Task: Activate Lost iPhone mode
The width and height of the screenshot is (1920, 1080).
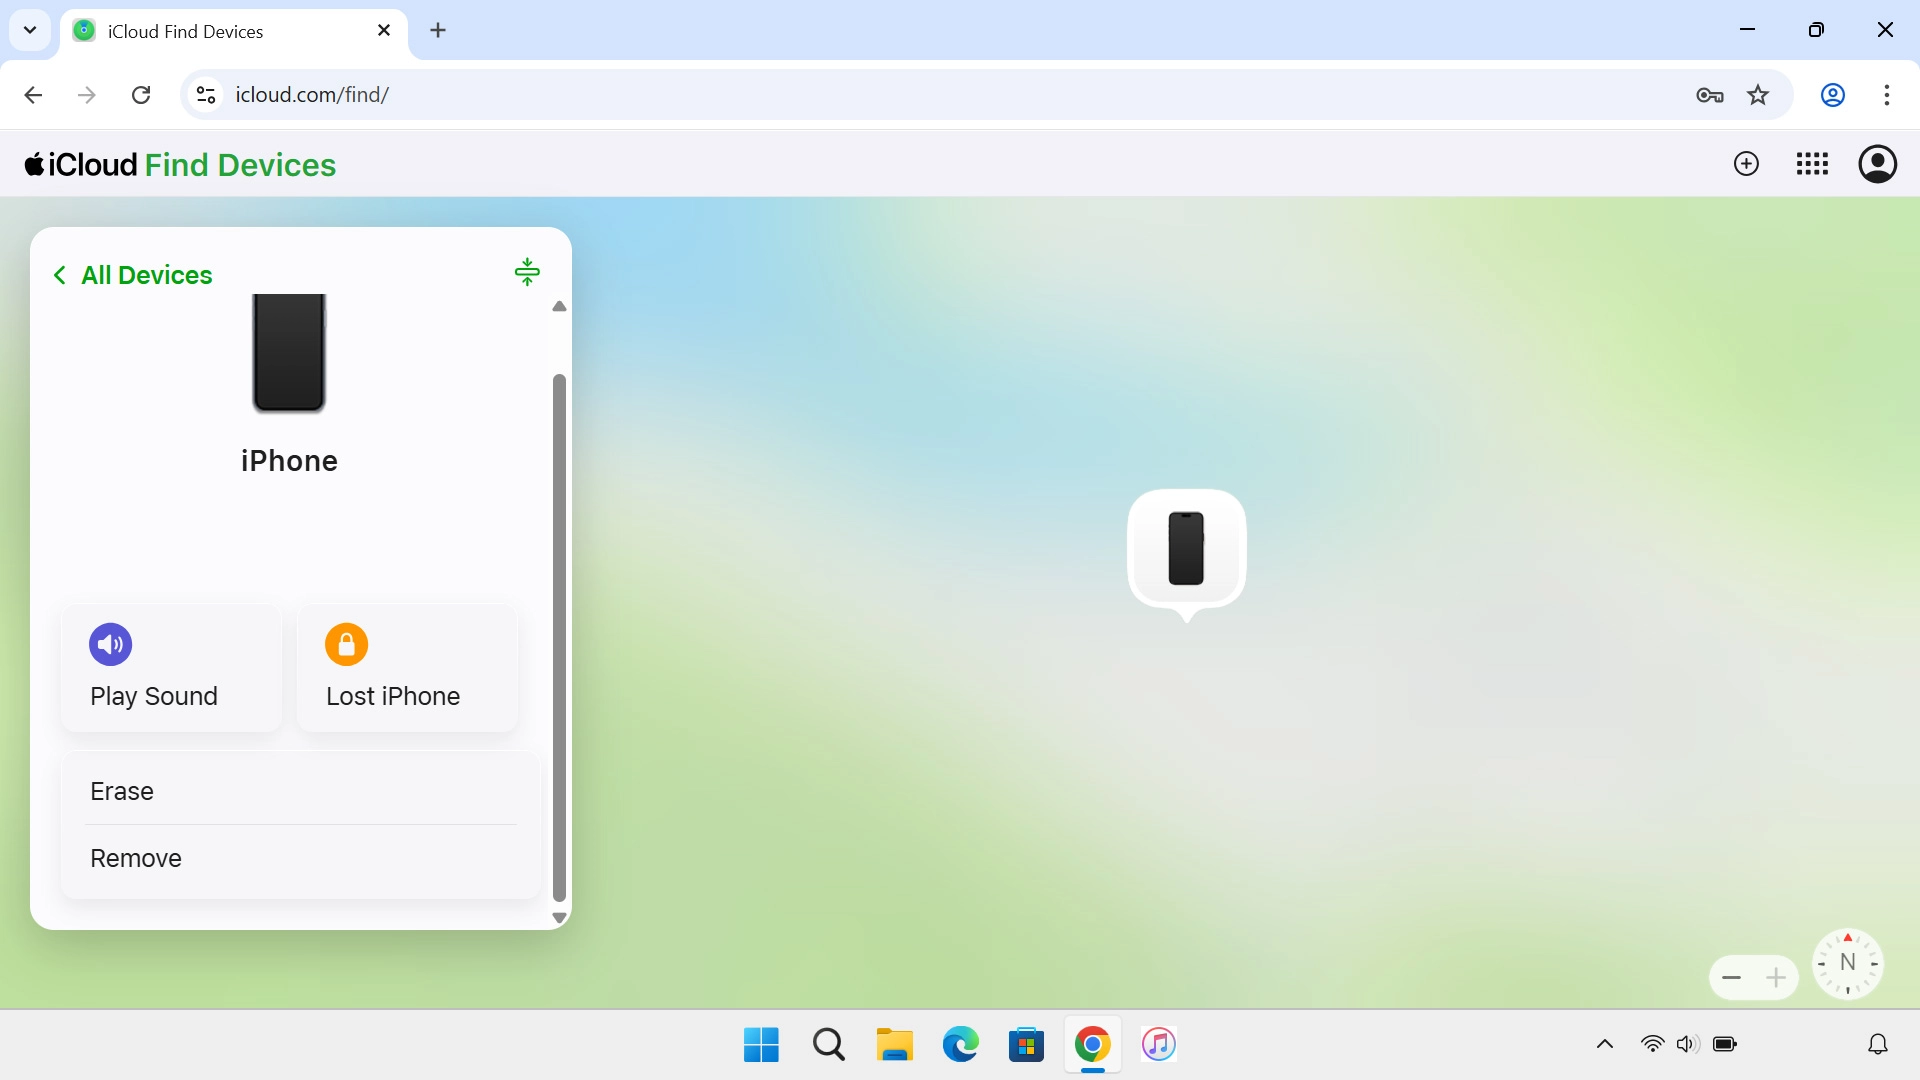Action: point(407,668)
